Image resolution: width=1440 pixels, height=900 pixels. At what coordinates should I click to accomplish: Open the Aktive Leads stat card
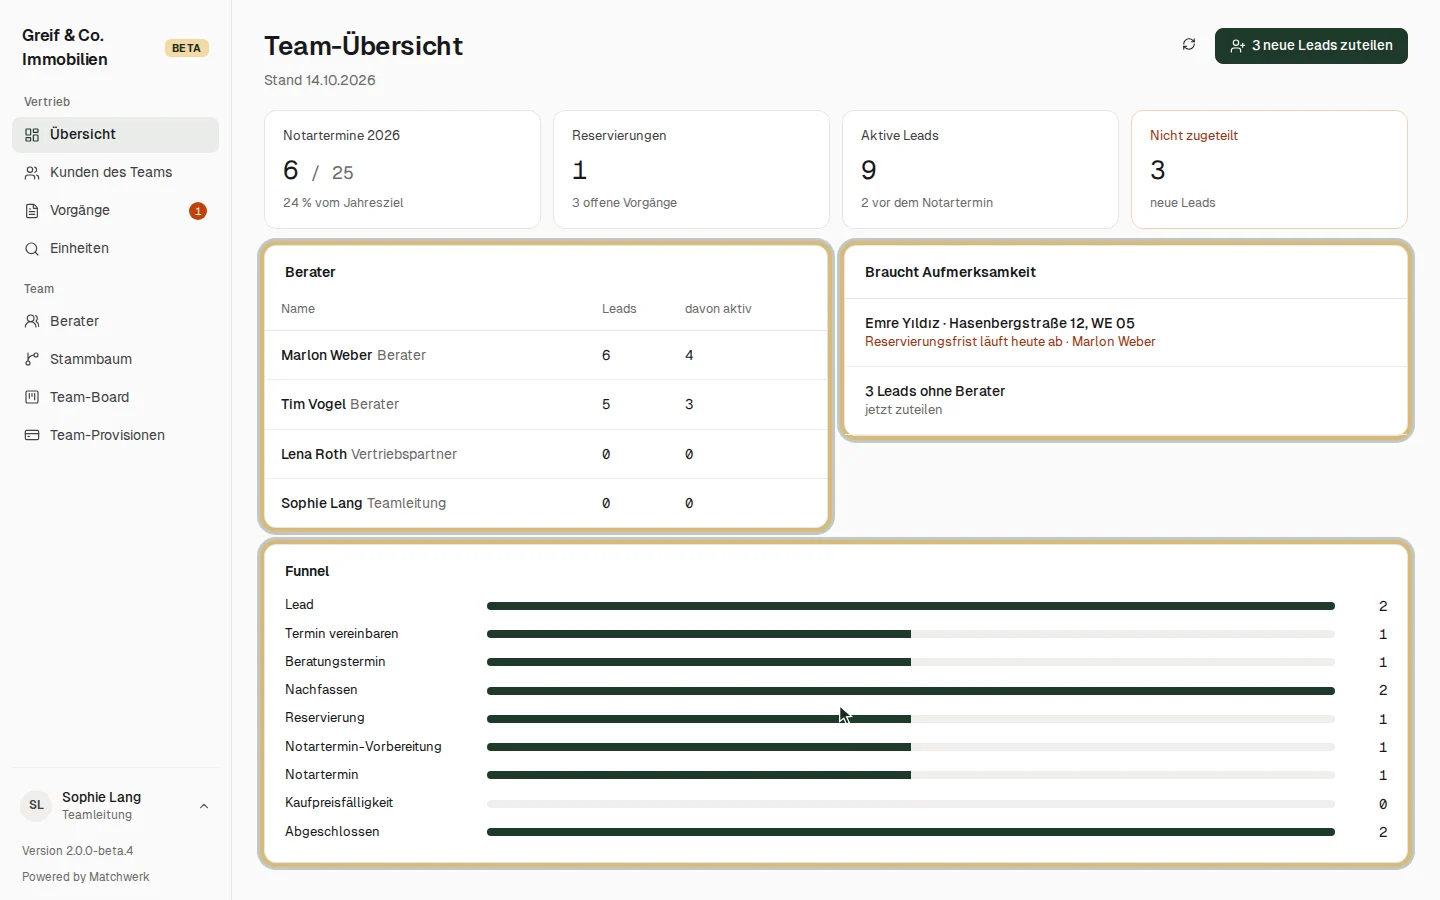click(980, 169)
